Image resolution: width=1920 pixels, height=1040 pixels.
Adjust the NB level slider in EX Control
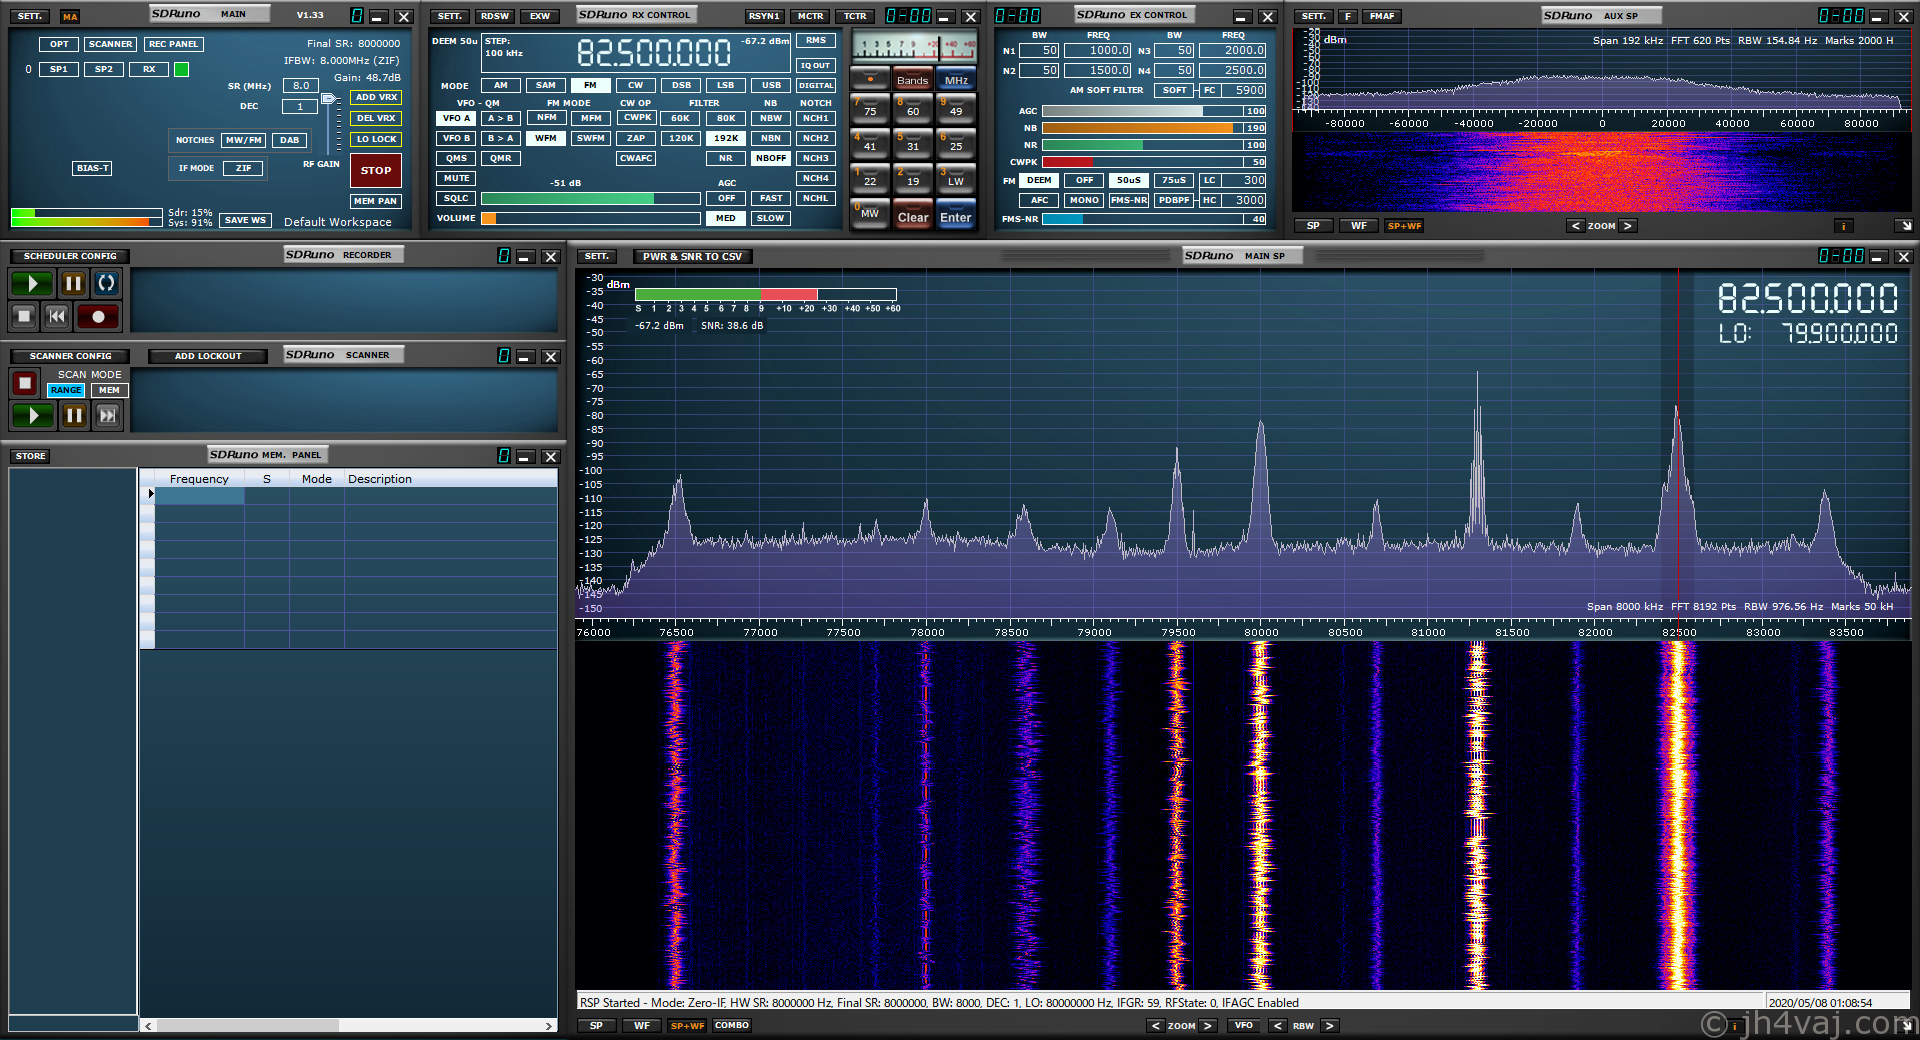click(1143, 128)
